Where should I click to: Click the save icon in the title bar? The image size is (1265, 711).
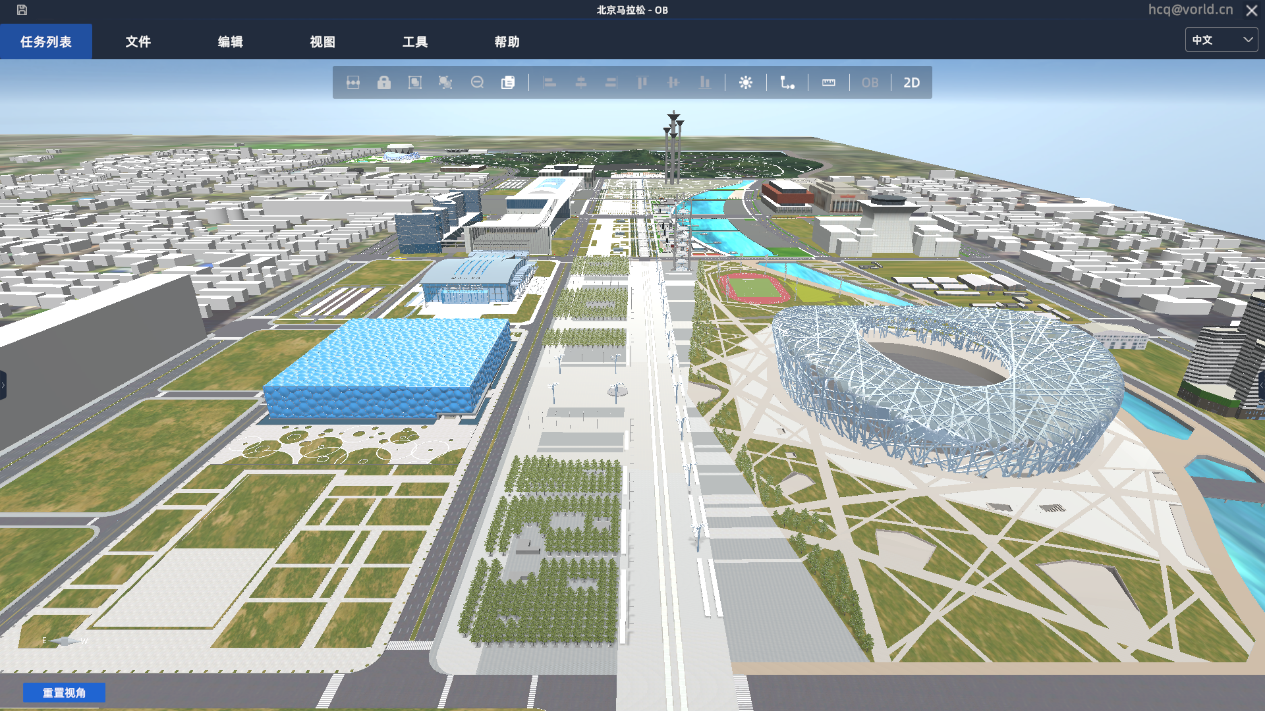[22, 10]
